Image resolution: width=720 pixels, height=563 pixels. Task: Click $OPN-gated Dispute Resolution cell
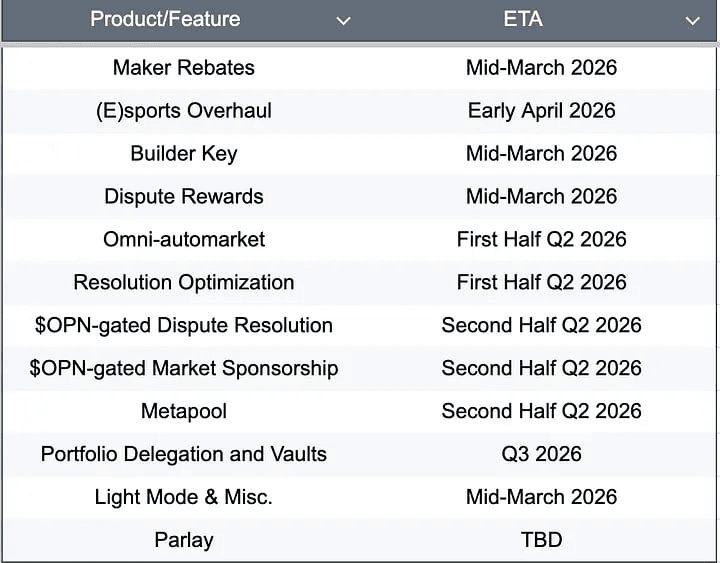tap(184, 326)
